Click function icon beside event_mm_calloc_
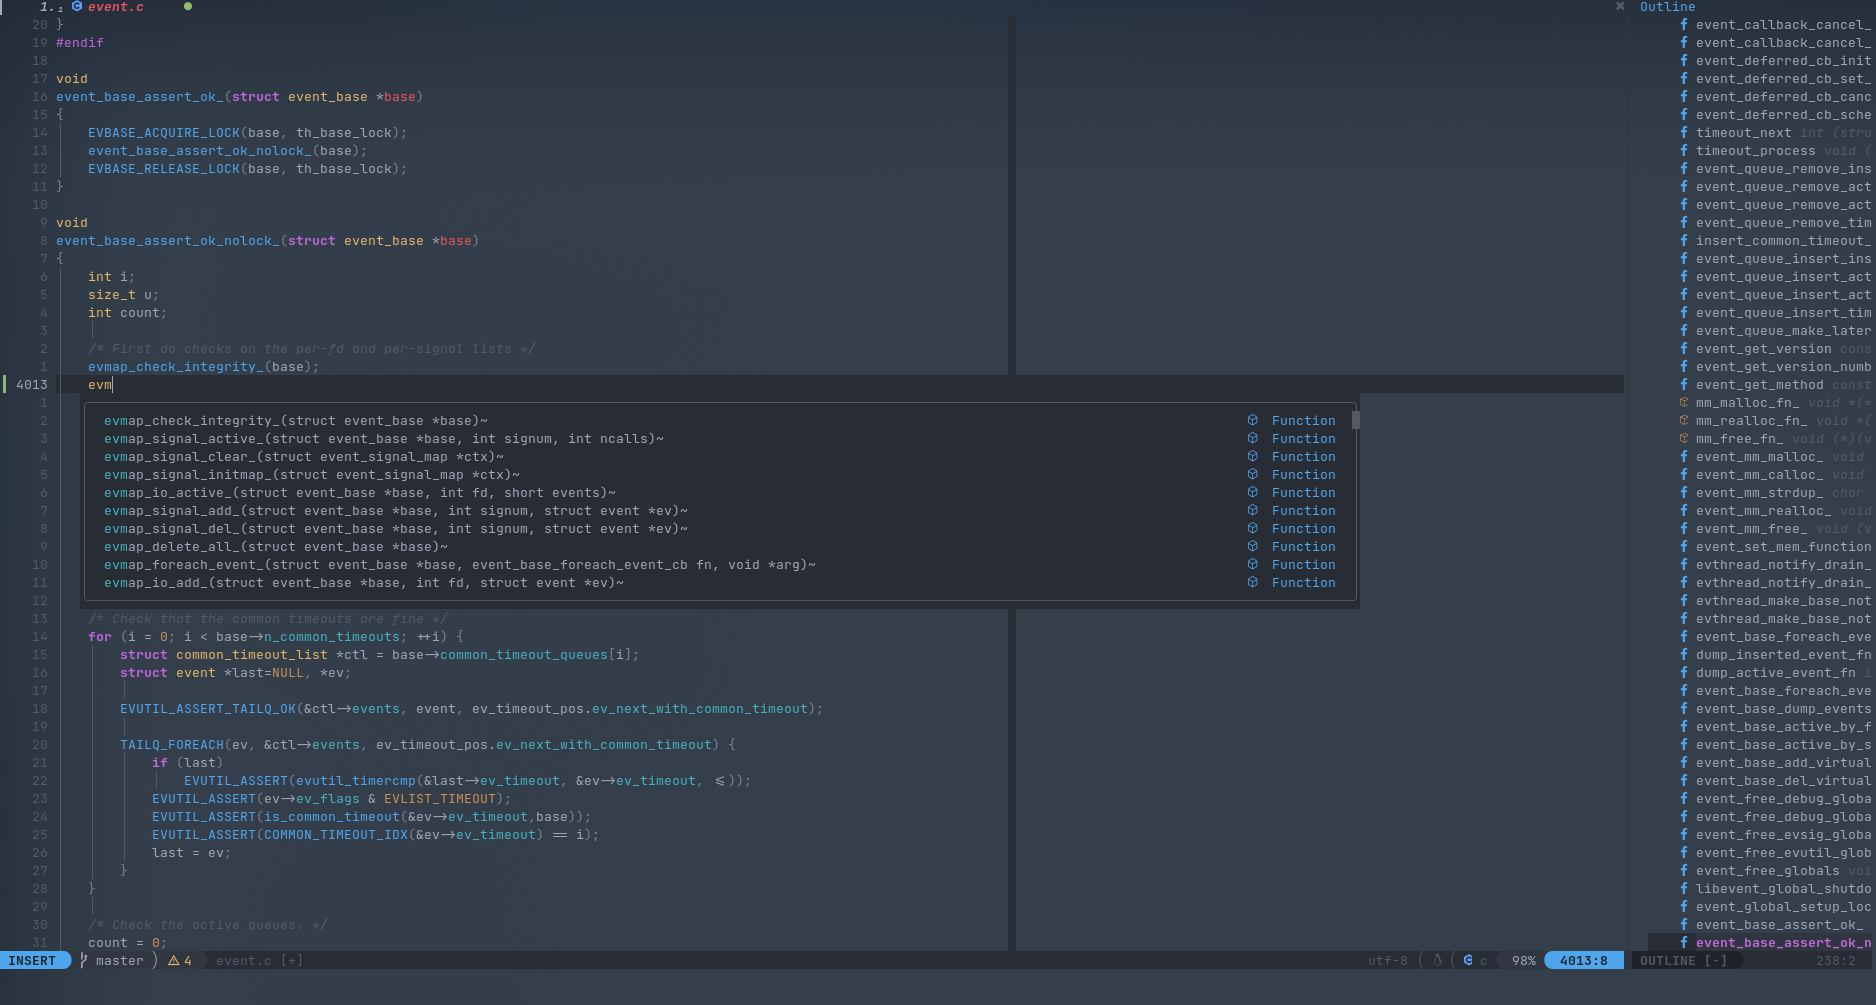1876x1005 pixels. click(1684, 475)
